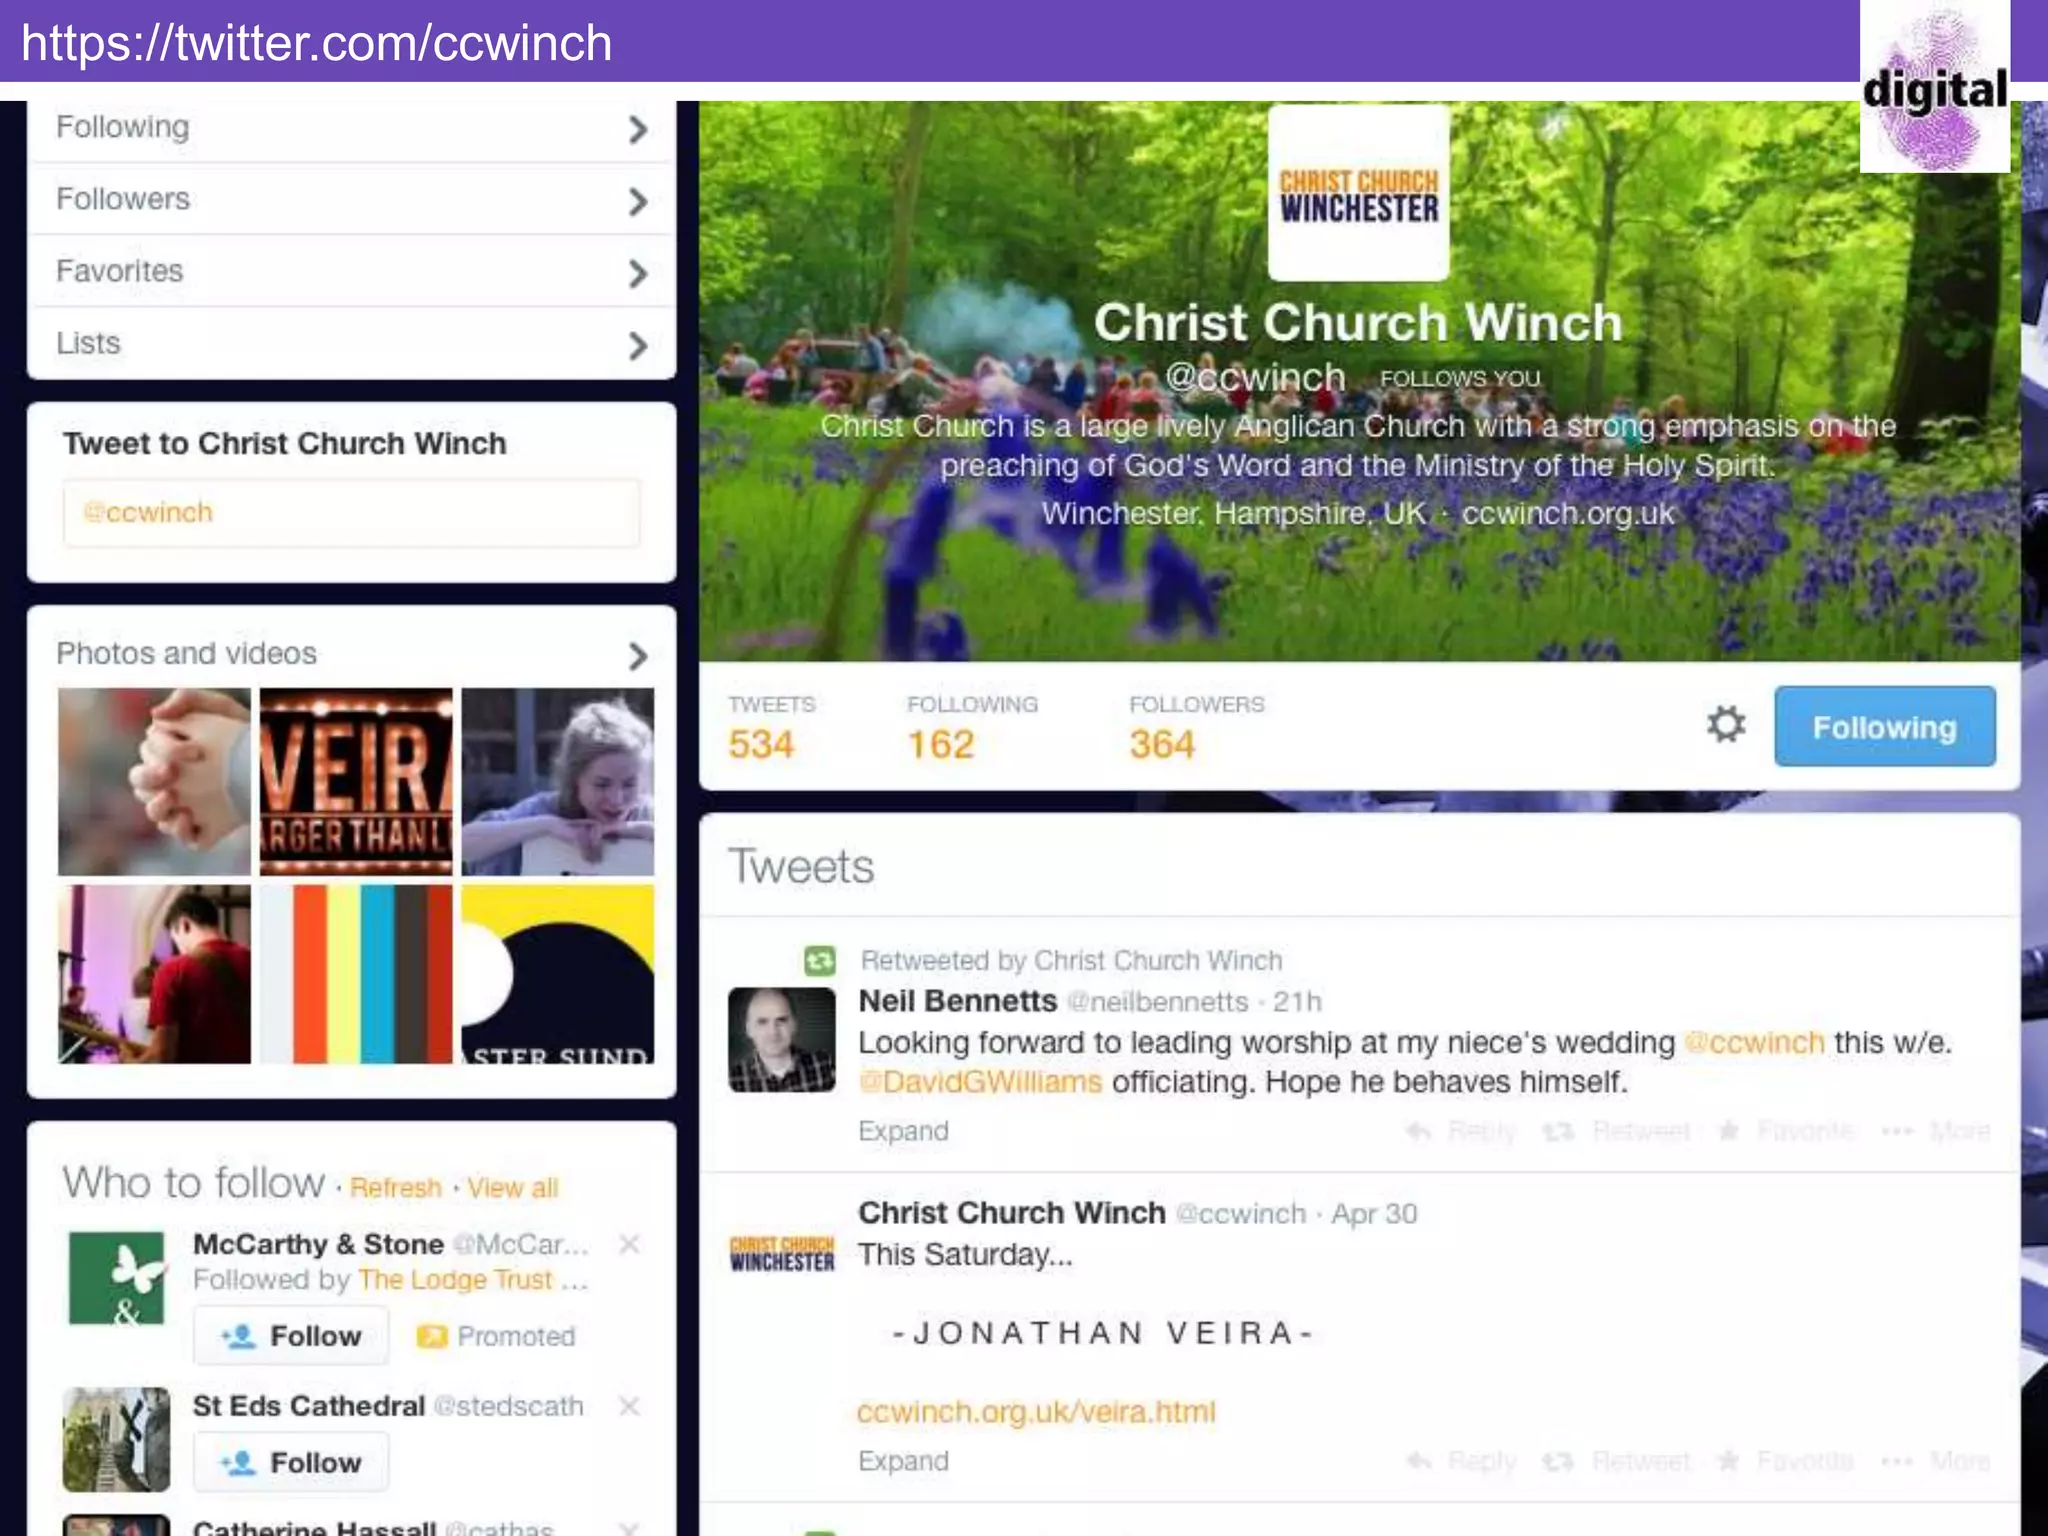Click @ccwinch mention in Neil's tweet
The width and height of the screenshot is (2048, 1536).
[1755, 1043]
